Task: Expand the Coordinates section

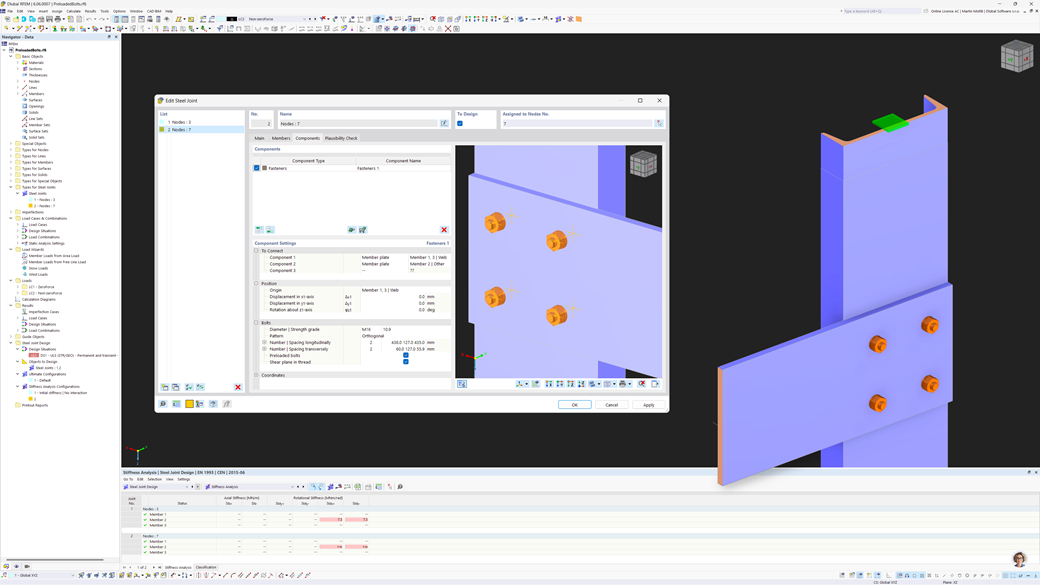Action: pos(257,375)
